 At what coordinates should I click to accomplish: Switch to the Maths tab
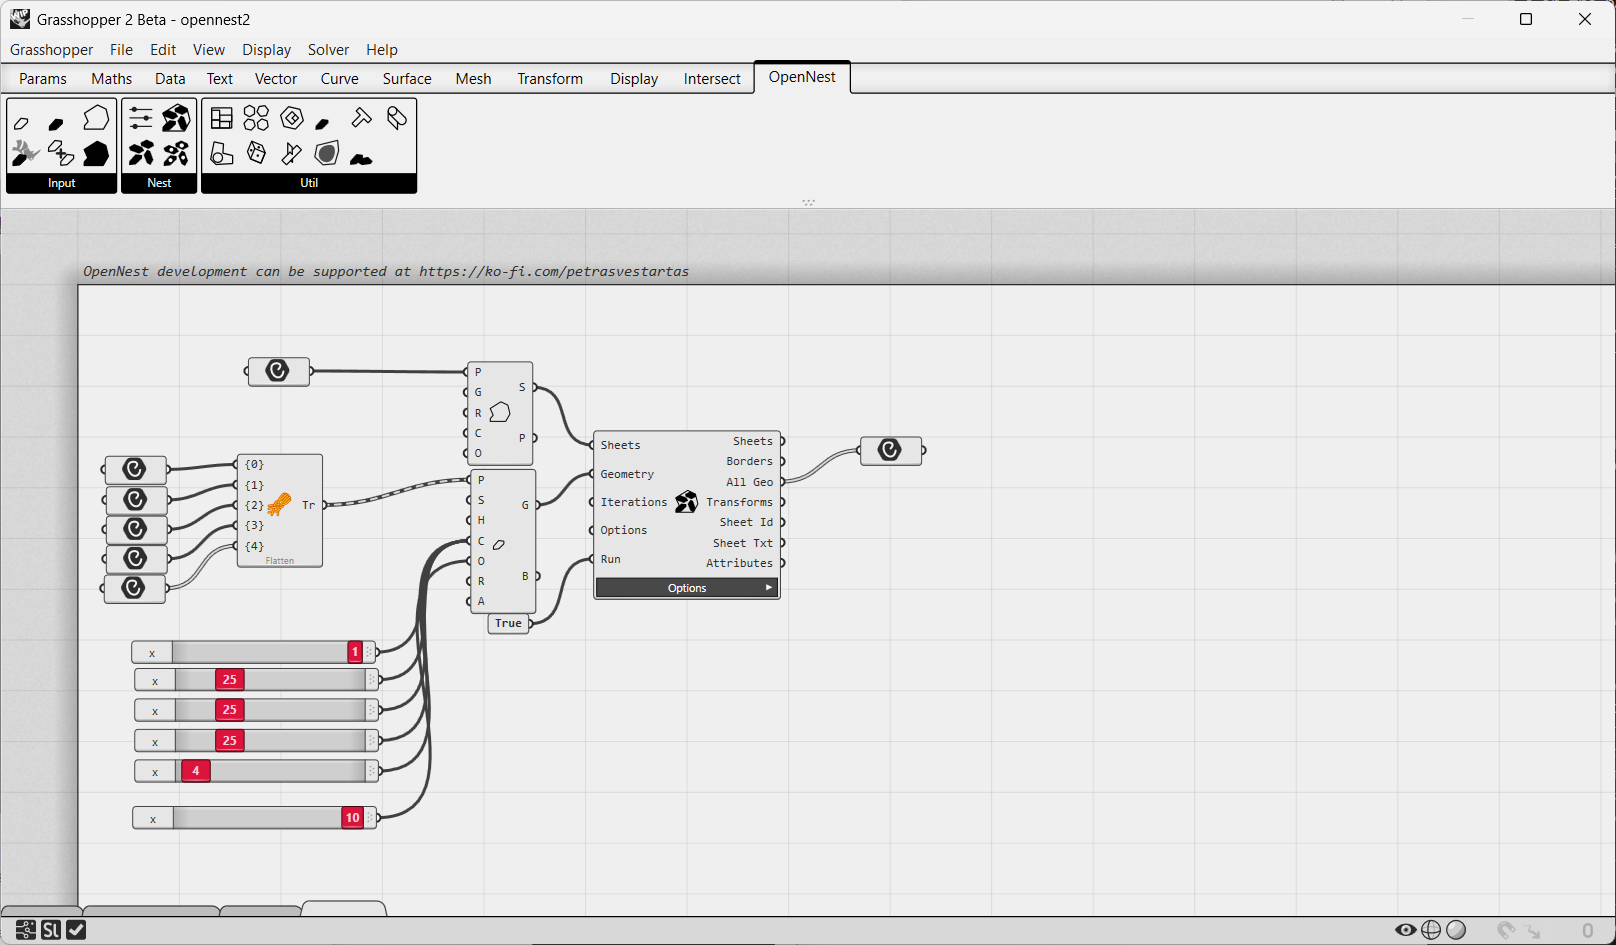click(111, 79)
